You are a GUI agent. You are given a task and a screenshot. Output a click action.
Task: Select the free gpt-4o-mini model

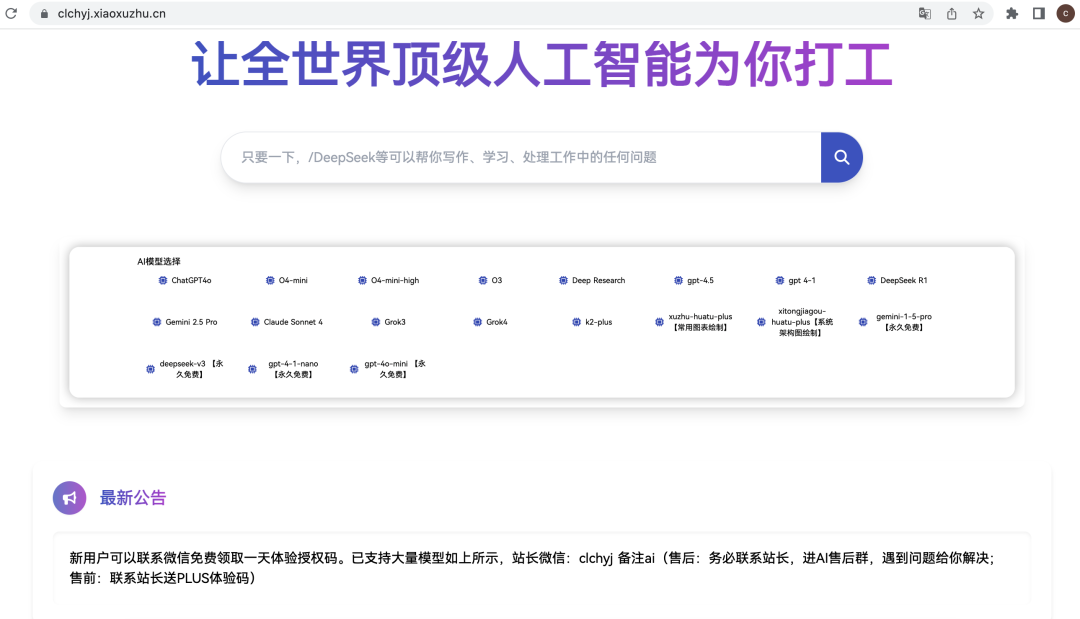[388, 369]
